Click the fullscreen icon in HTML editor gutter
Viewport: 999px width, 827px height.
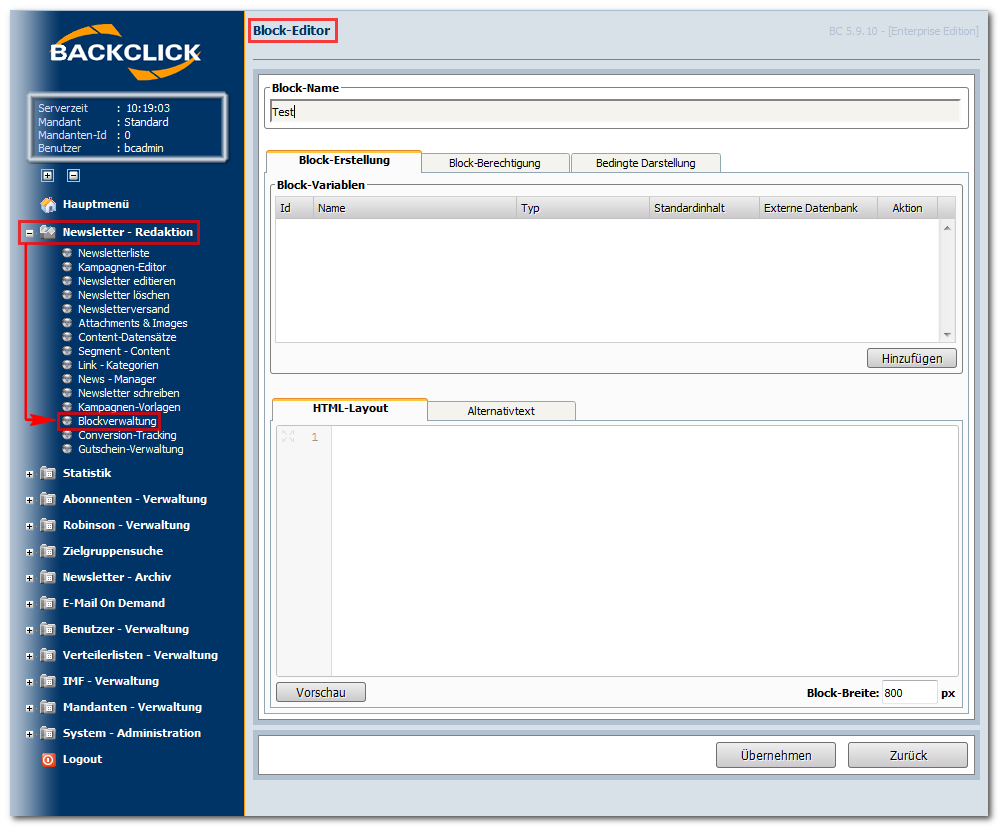[288, 436]
